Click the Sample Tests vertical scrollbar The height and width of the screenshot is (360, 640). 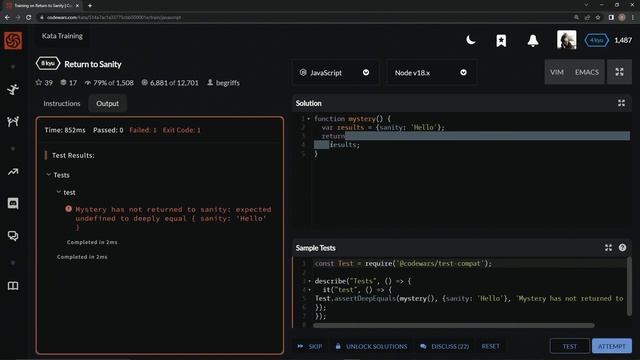click(x=629, y=286)
